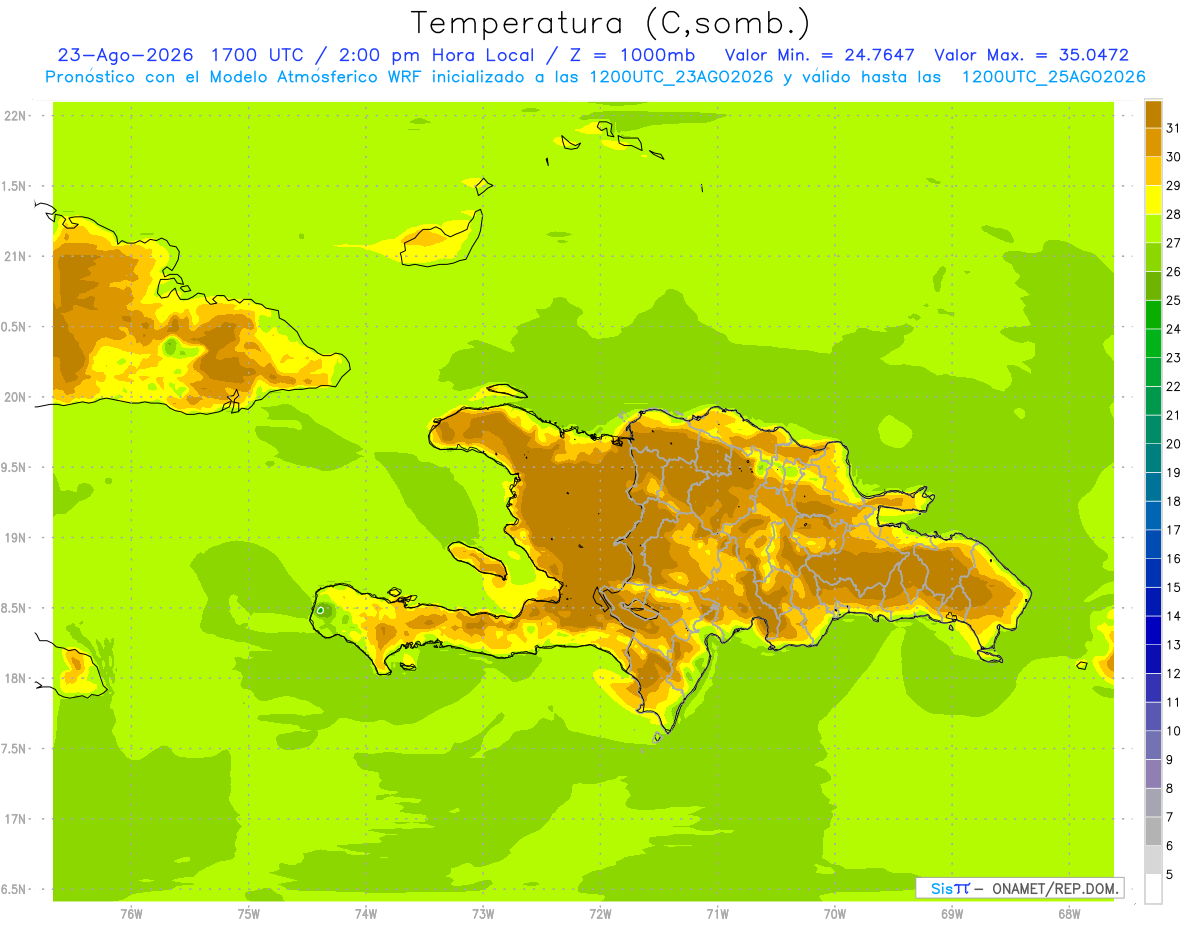The image size is (1200, 927).
Task: Click the '20N' latitude label
Action: click(x=15, y=397)
